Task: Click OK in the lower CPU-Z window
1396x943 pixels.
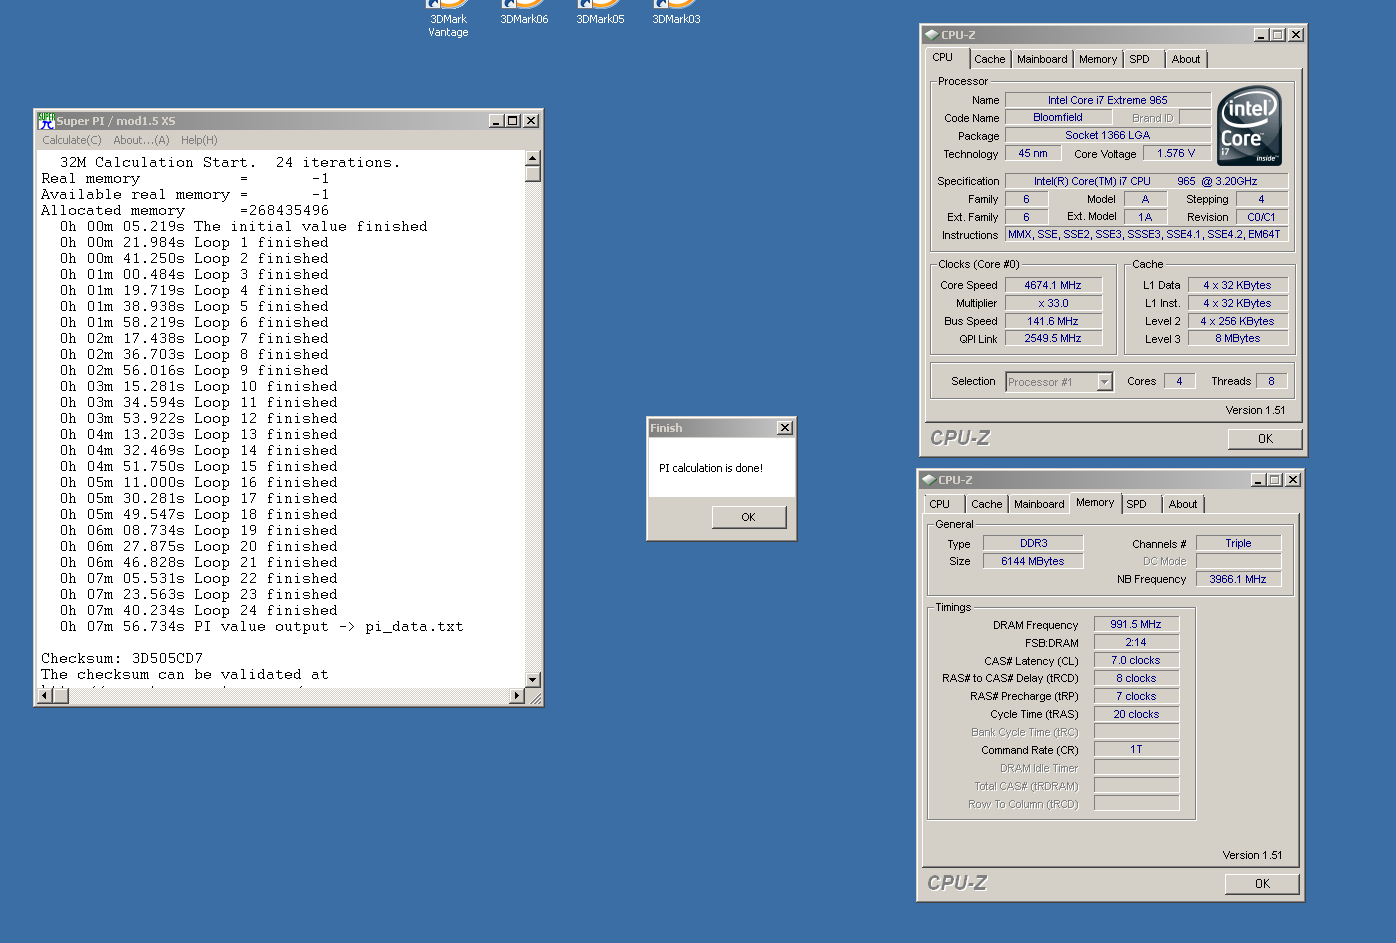Action: tap(1262, 884)
